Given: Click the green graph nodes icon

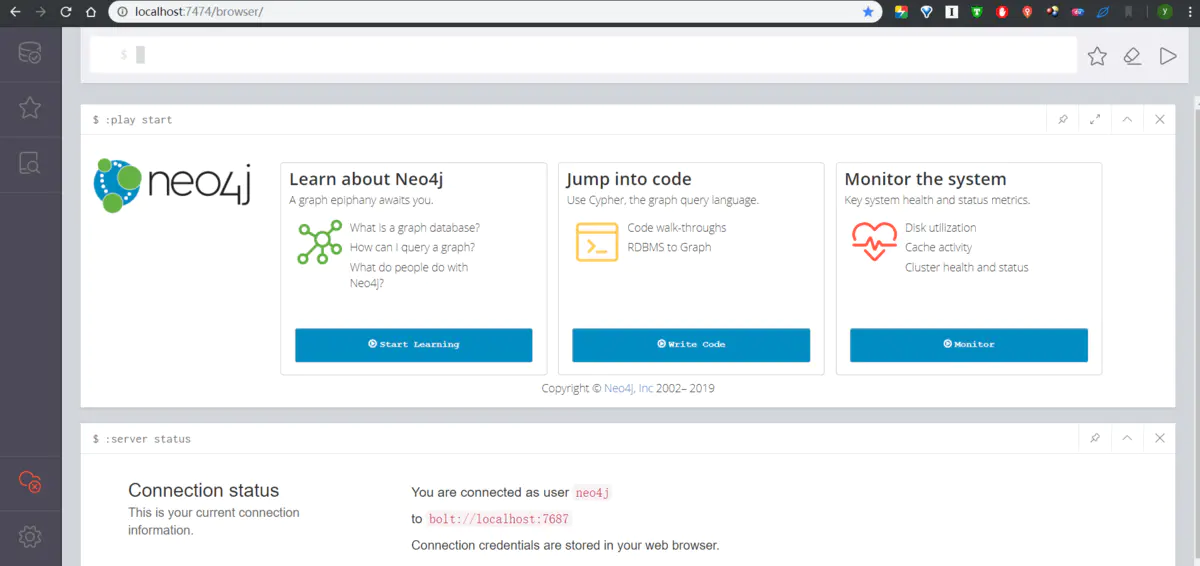Looking at the screenshot, I should pyautogui.click(x=319, y=242).
